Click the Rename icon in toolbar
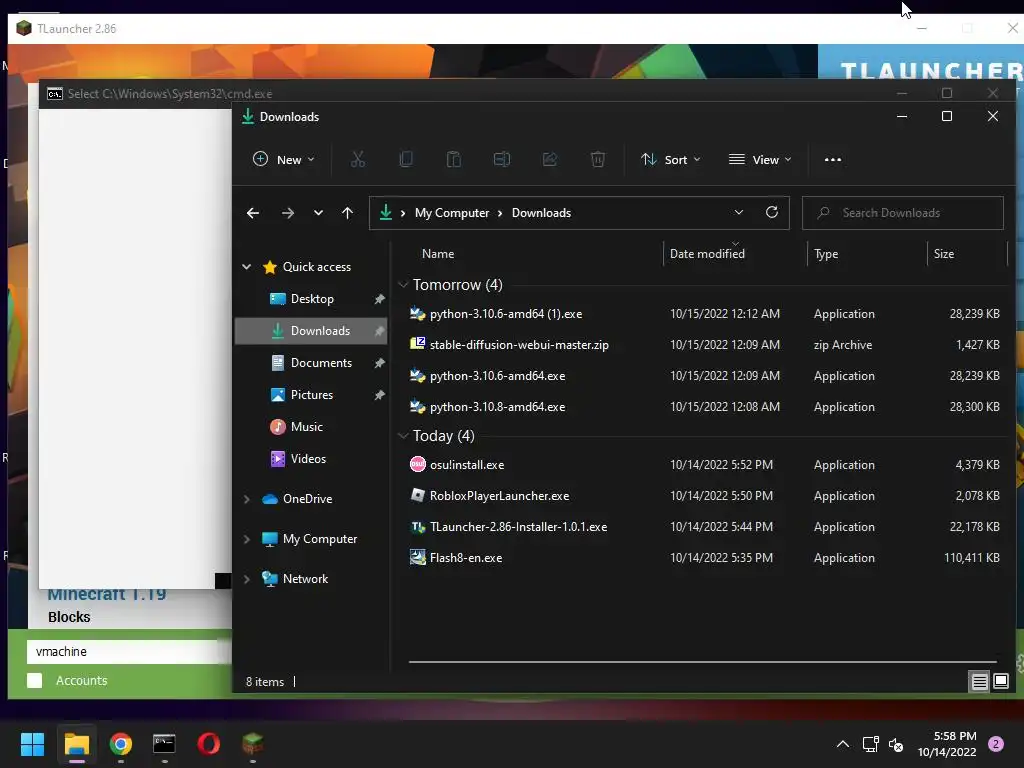1024x768 pixels. click(x=502, y=159)
